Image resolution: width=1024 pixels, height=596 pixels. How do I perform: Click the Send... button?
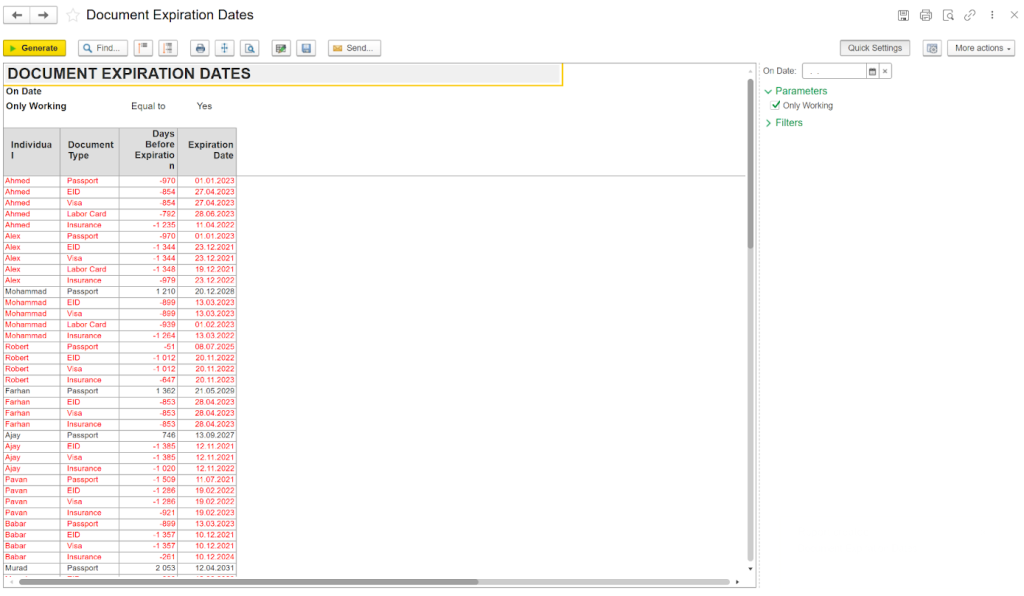point(353,48)
